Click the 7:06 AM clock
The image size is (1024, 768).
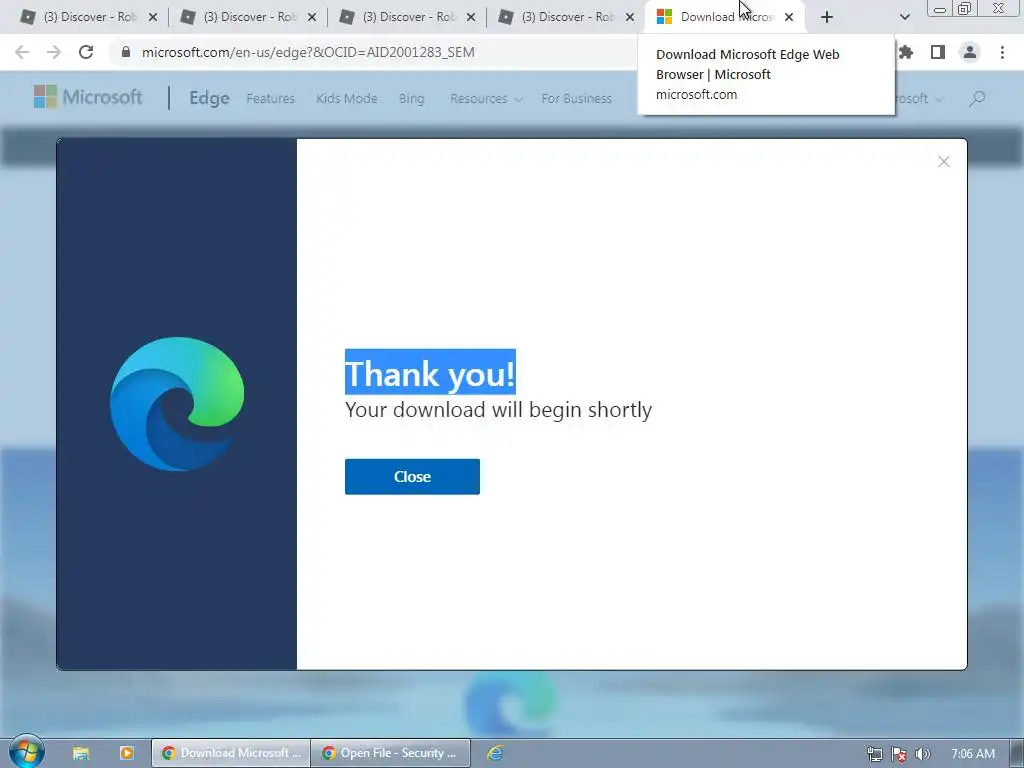click(x=973, y=754)
